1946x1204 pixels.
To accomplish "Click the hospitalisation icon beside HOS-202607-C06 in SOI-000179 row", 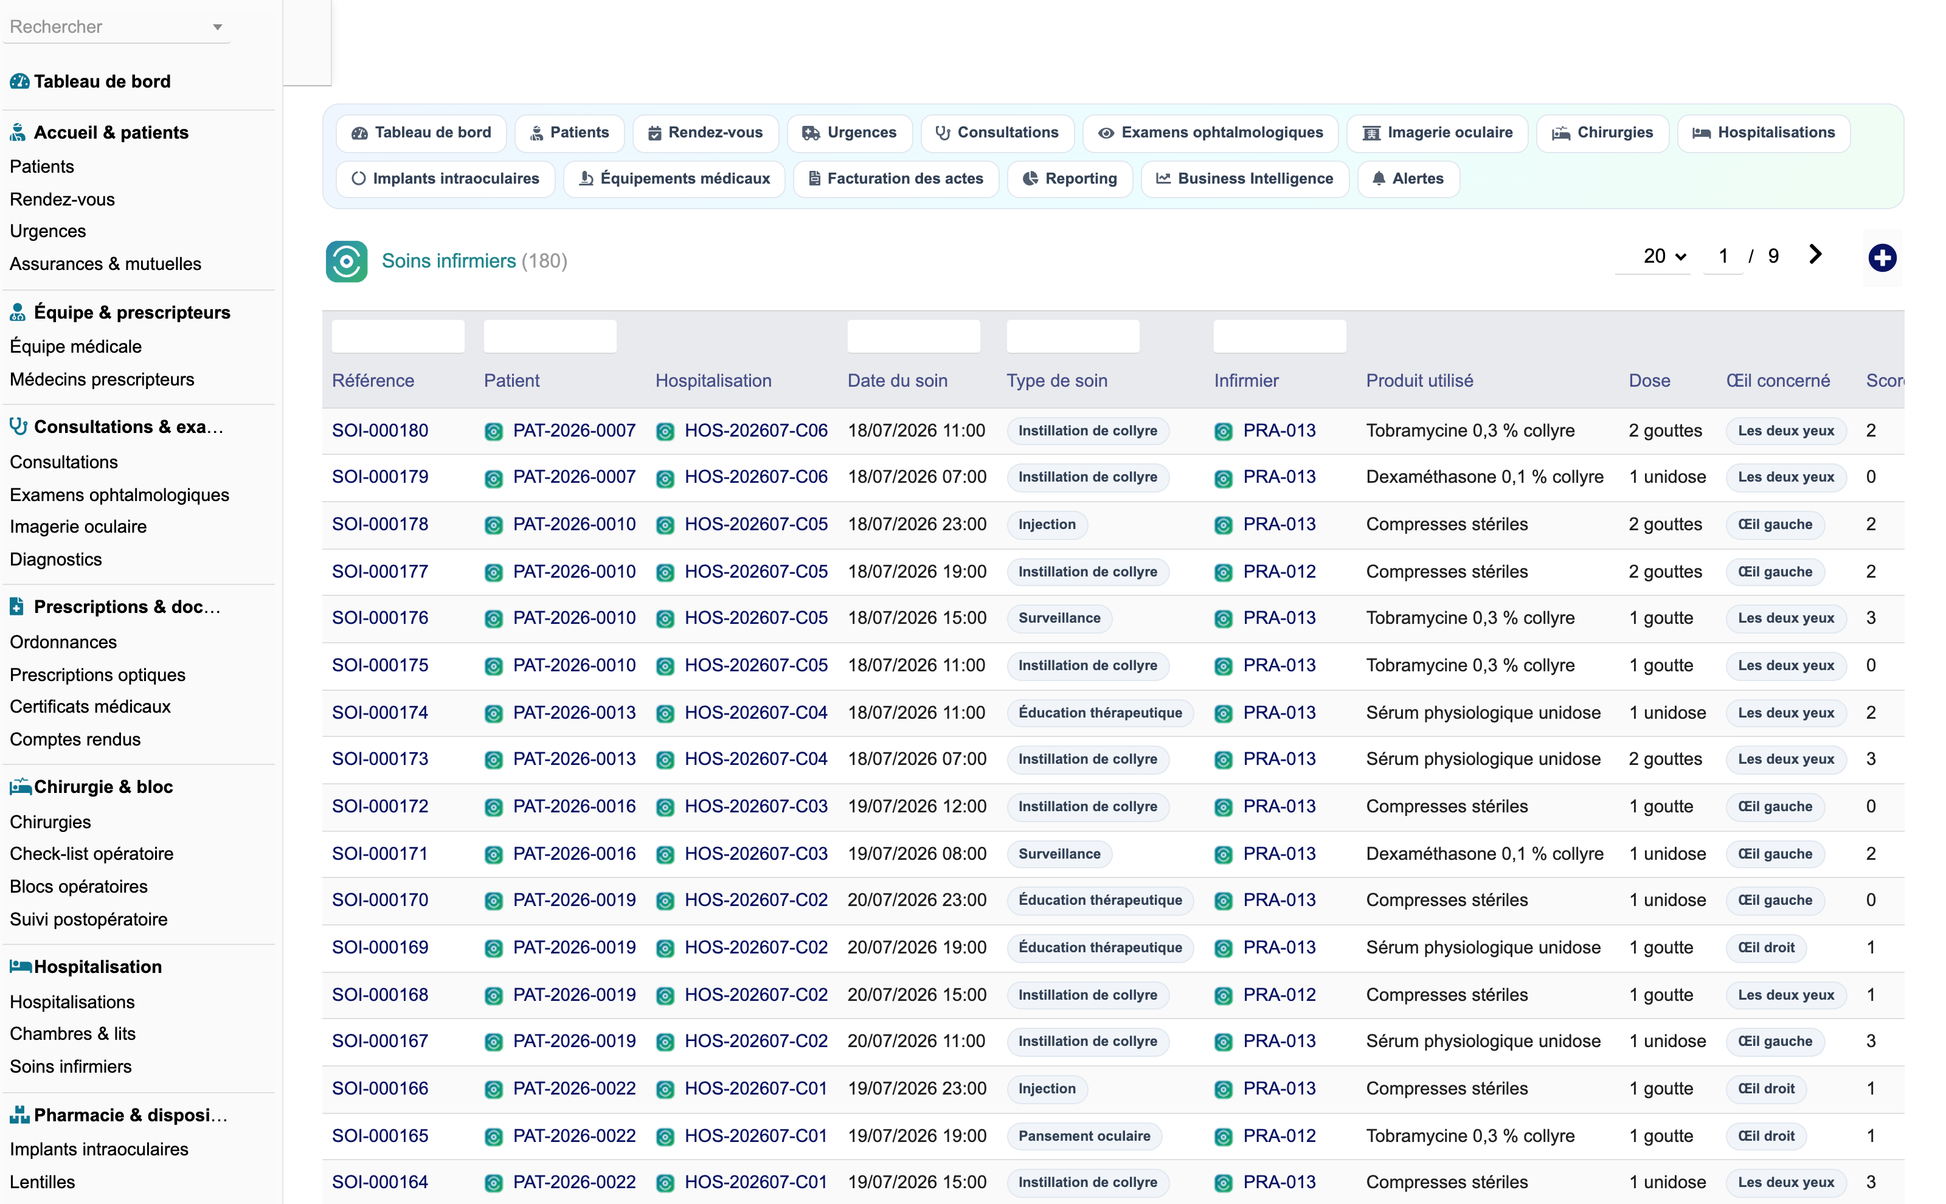I will pyautogui.click(x=665, y=479).
